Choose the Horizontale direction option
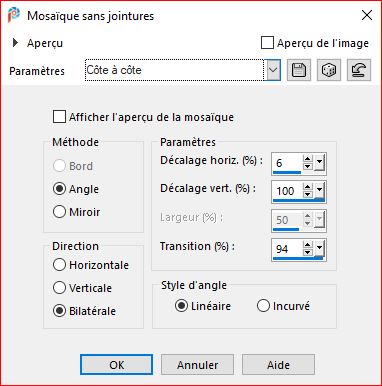382x386 pixels. (x=59, y=265)
